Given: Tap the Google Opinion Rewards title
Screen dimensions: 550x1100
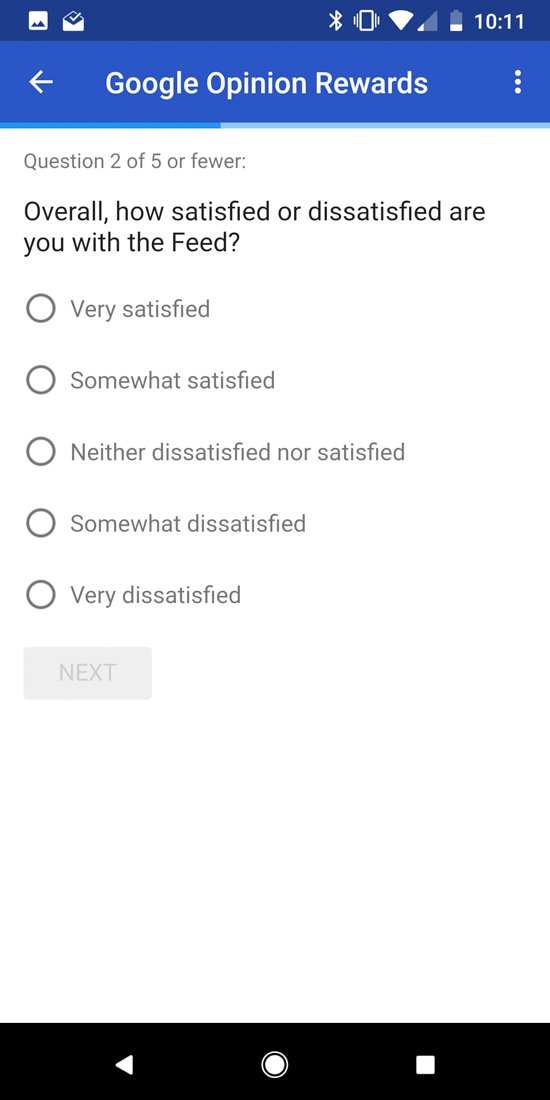Looking at the screenshot, I should [x=267, y=83].
